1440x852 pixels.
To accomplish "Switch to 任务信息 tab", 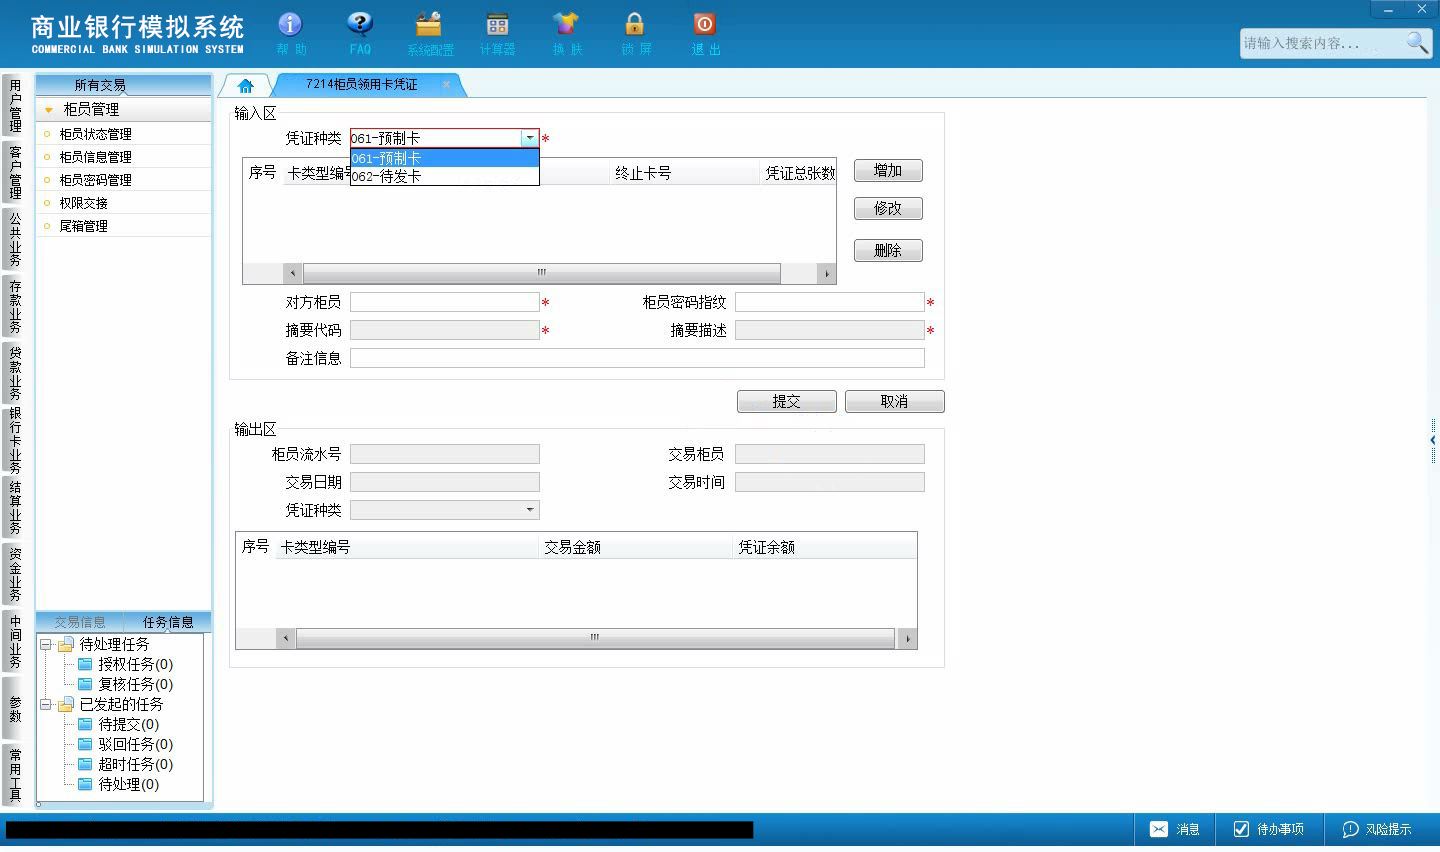I will 168,622.
